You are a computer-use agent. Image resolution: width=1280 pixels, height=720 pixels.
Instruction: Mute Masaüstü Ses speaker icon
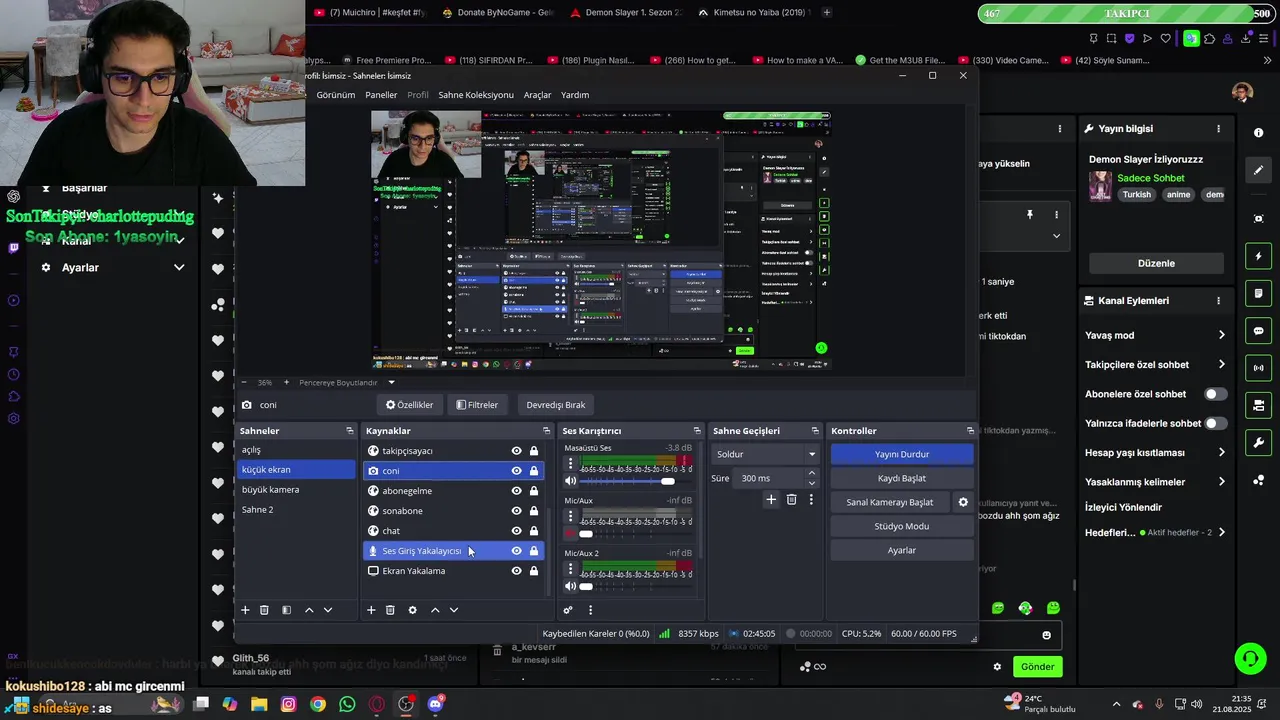(571, 481)
